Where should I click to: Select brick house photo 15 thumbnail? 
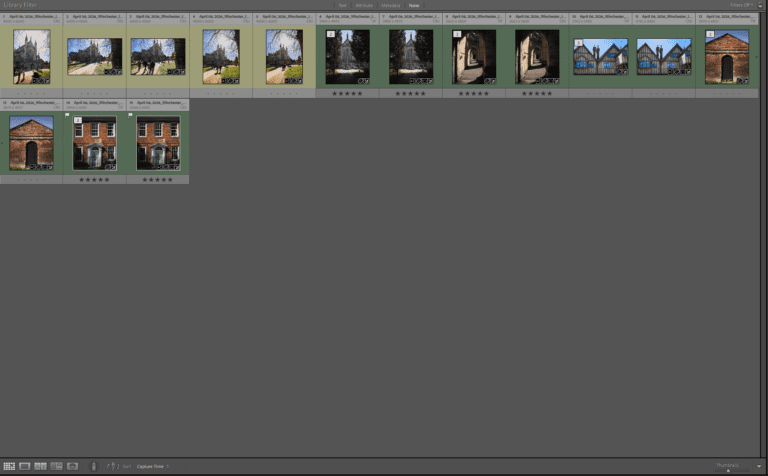pyautogui.click(x=158, y=143)
